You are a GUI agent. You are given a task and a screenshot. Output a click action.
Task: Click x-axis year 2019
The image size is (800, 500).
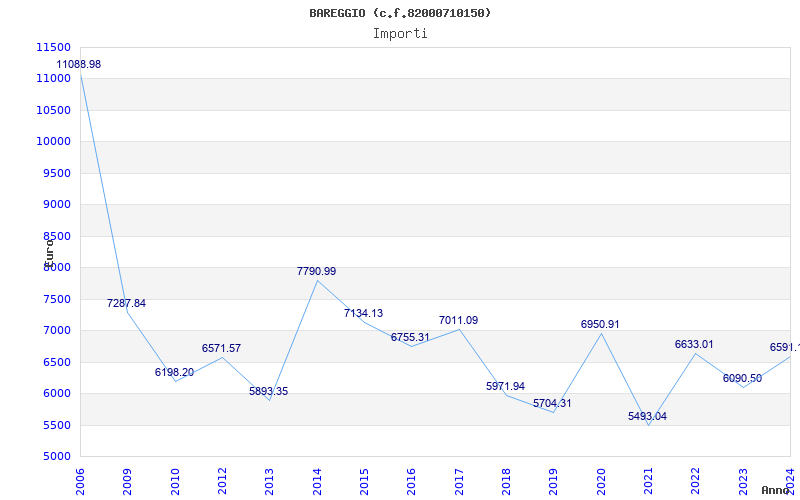coord(554,482)
